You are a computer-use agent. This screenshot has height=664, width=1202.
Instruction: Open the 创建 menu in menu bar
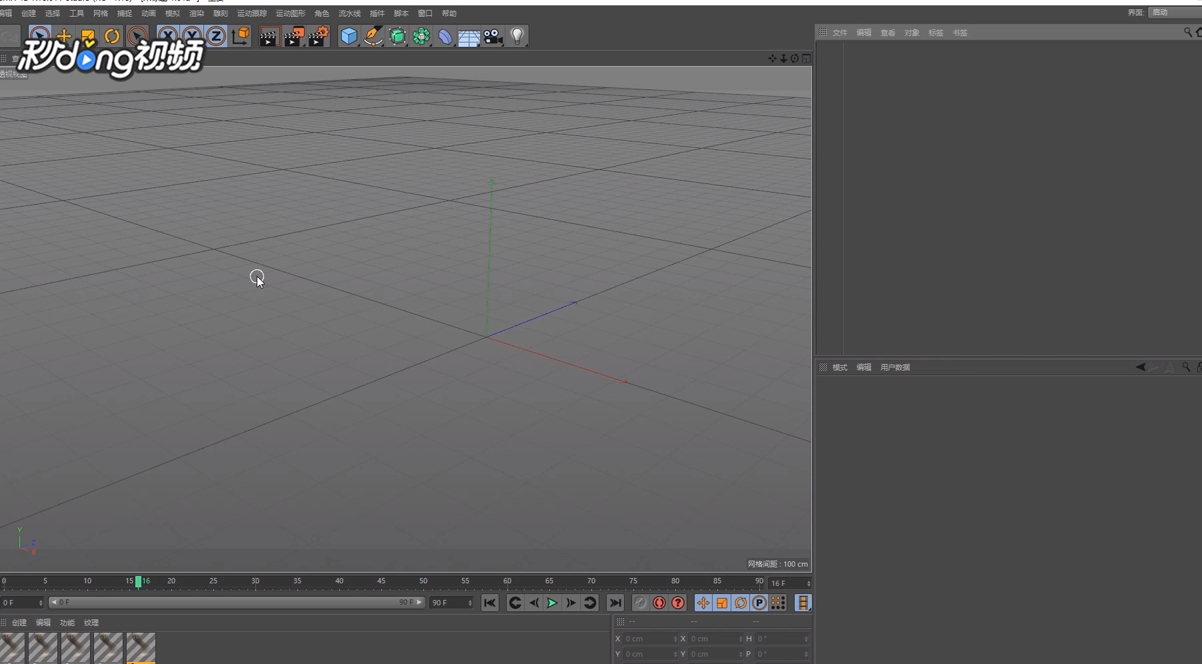click(x=28, y=14)
